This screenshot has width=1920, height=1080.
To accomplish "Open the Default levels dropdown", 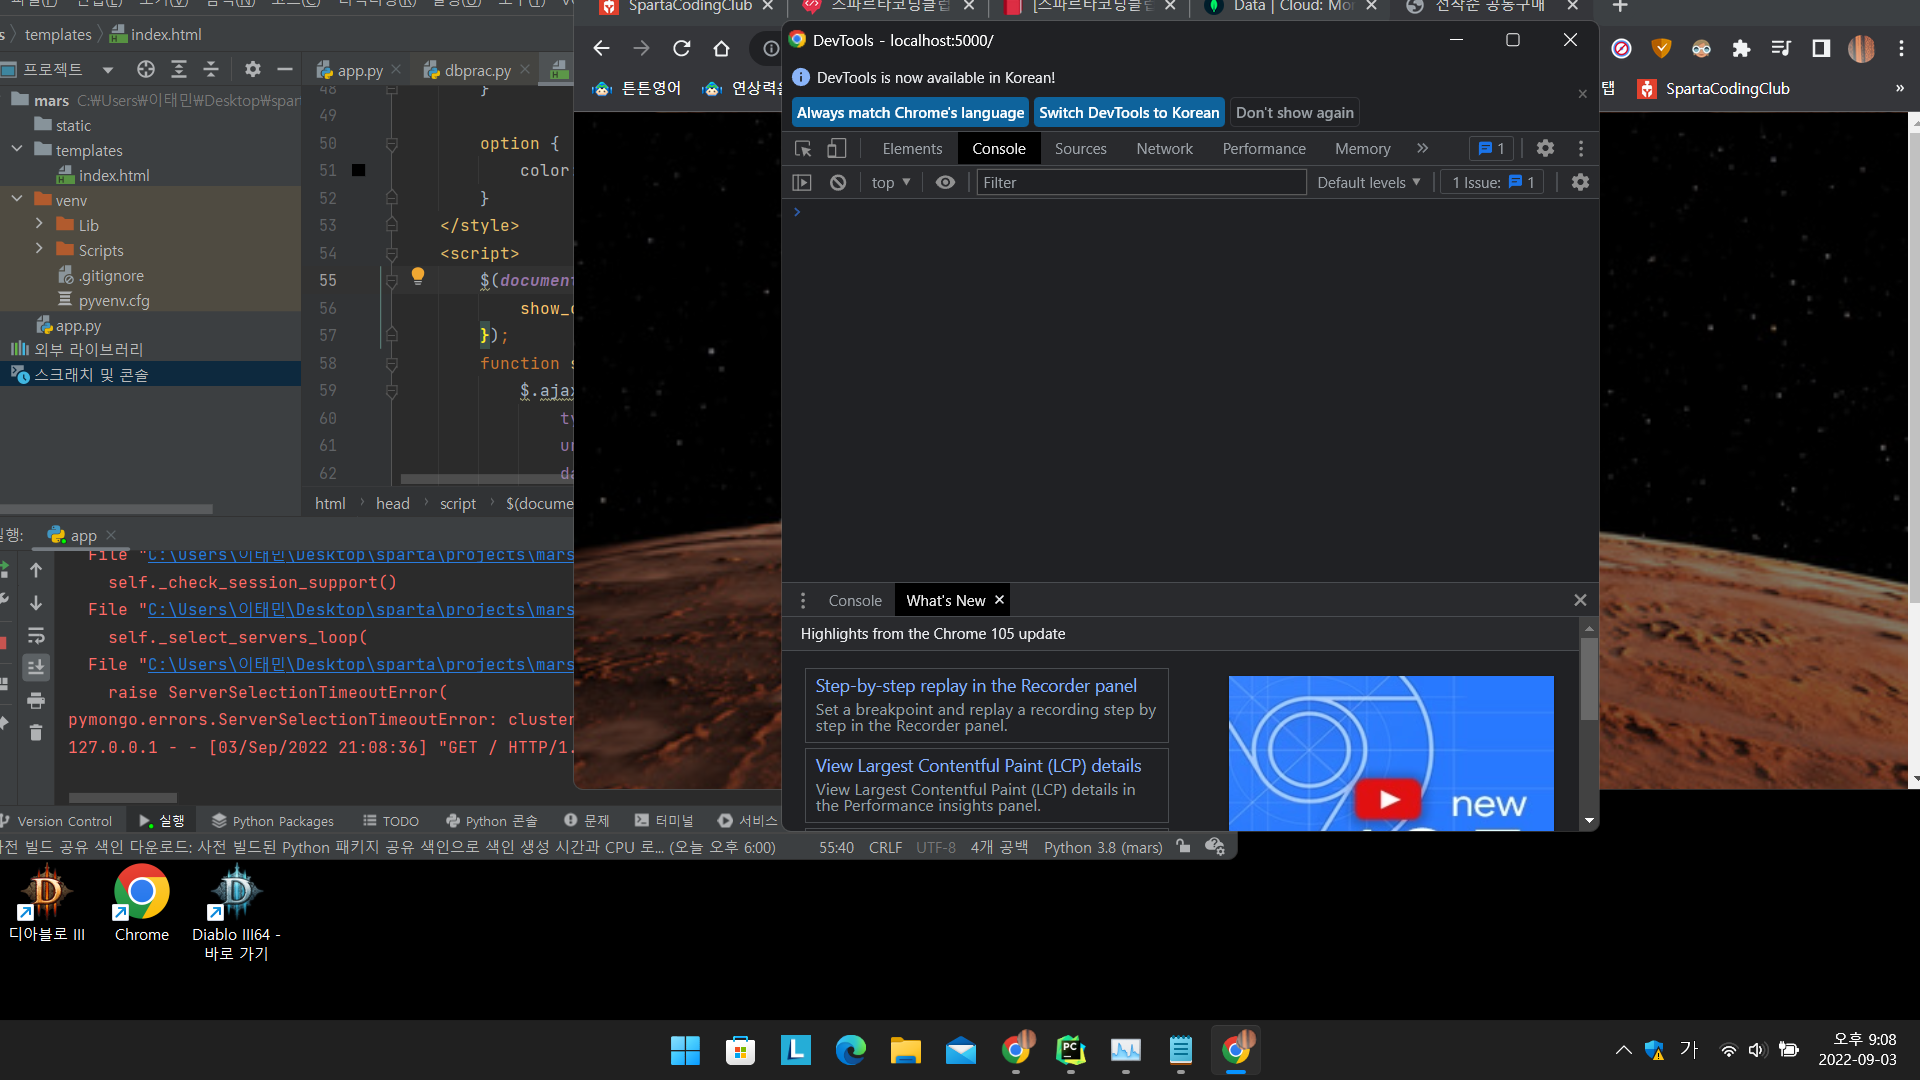I will pos(1369,182).
